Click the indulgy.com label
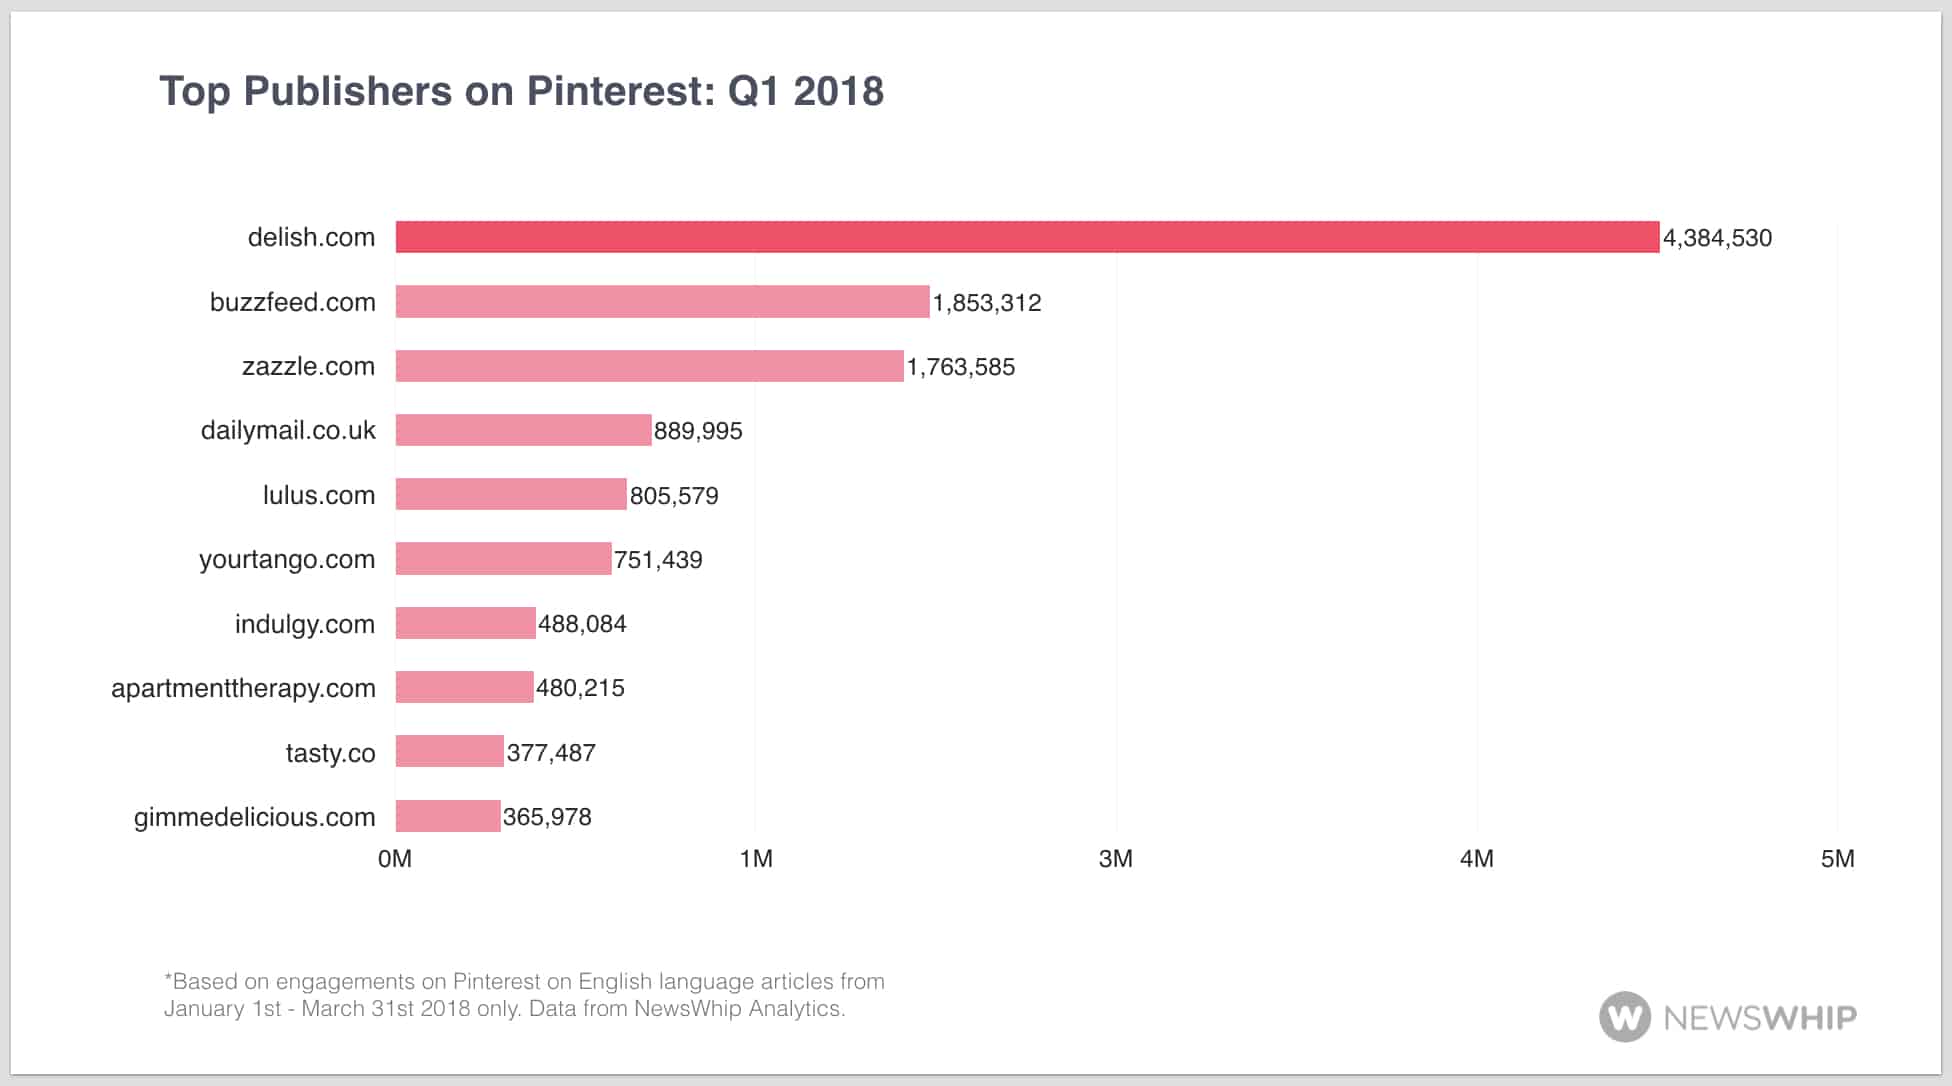The height and width of the screenshot is (1086, 1952). coord(304,624)
